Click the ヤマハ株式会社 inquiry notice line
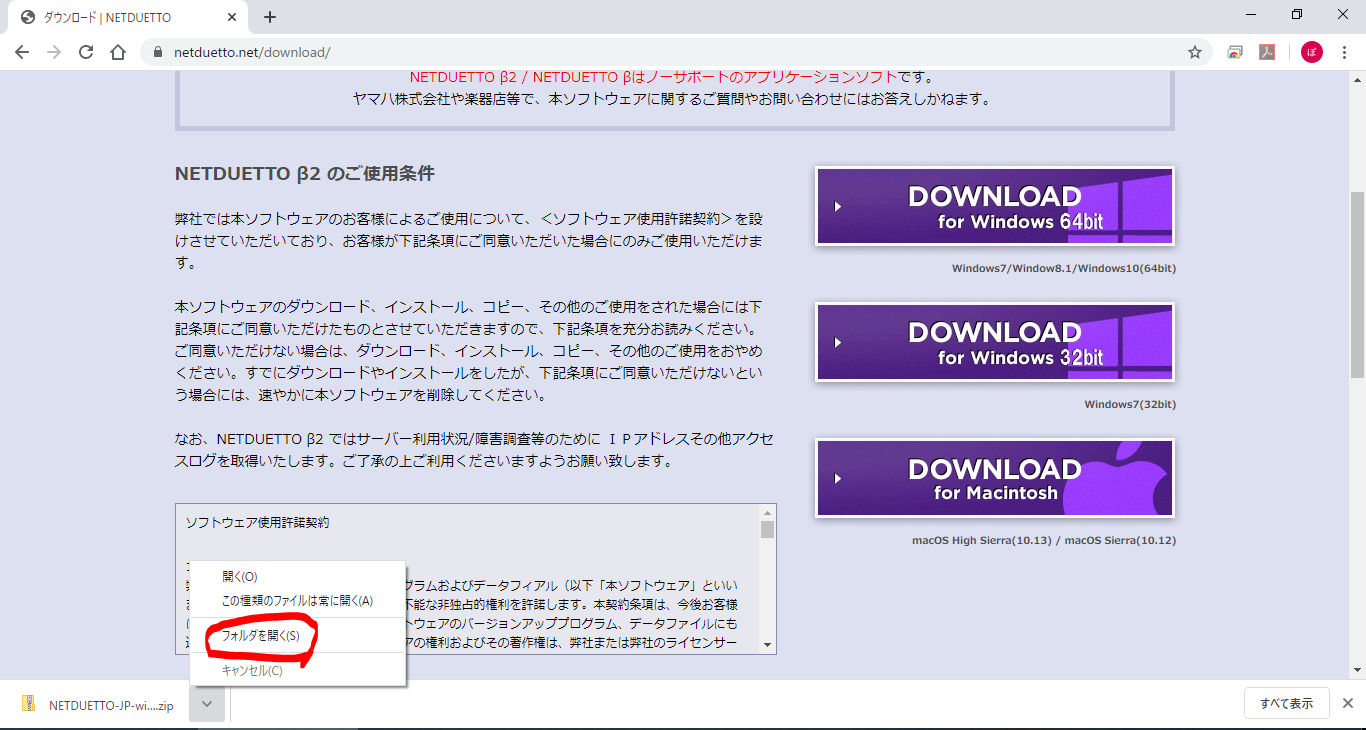 (x=671, y=99)
